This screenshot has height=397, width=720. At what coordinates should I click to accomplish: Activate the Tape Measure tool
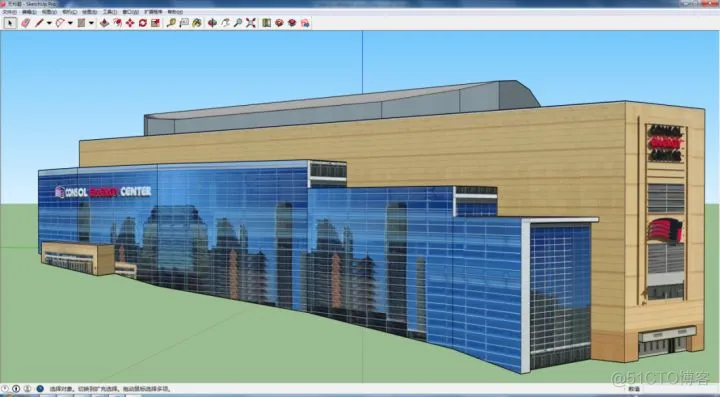pos(171,23)
